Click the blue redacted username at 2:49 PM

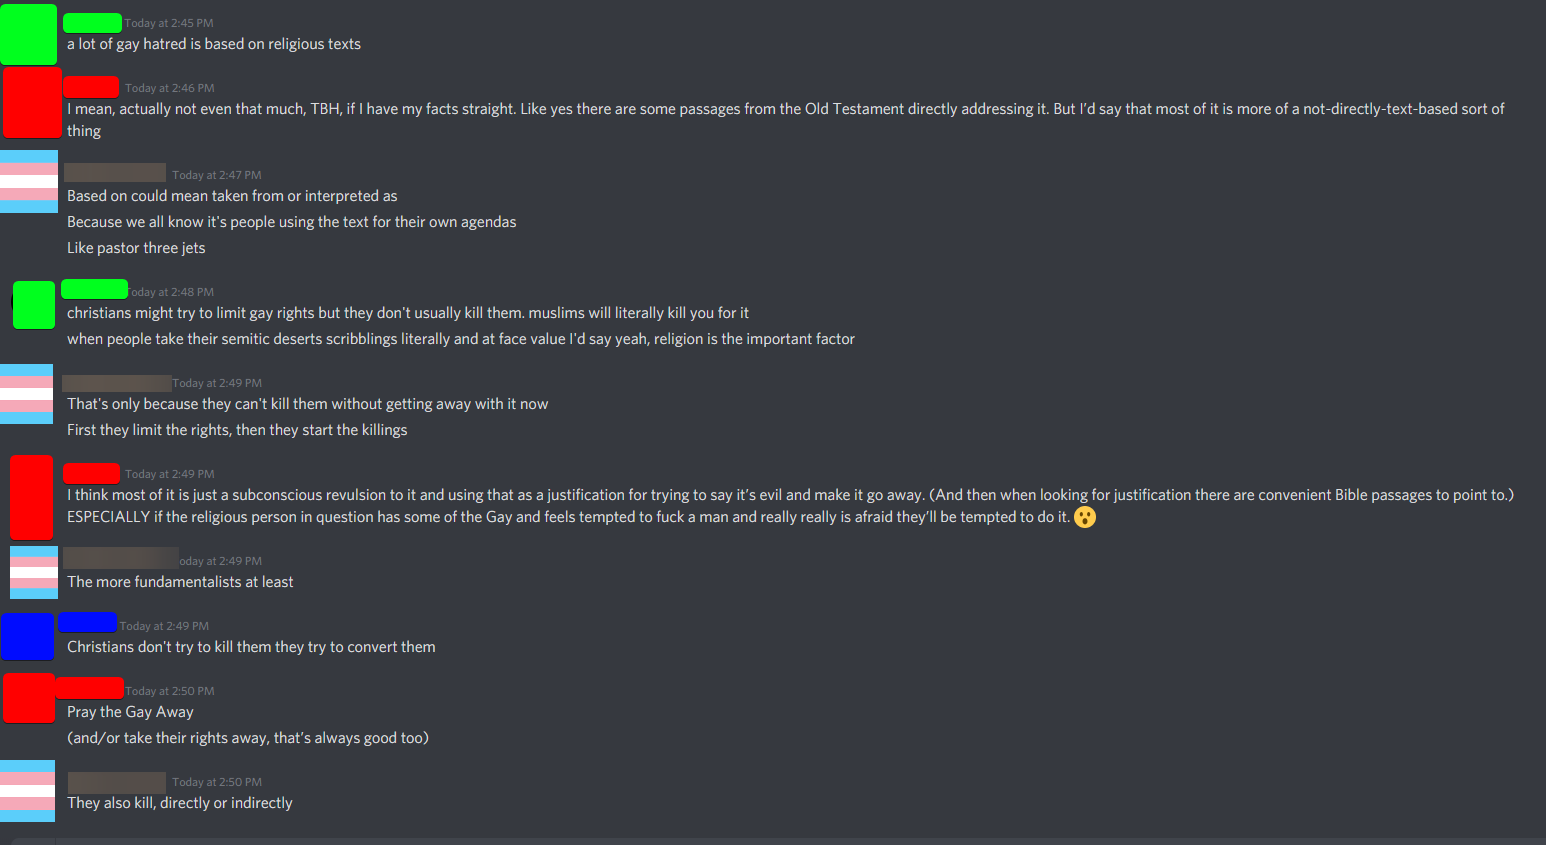(88, 622)
